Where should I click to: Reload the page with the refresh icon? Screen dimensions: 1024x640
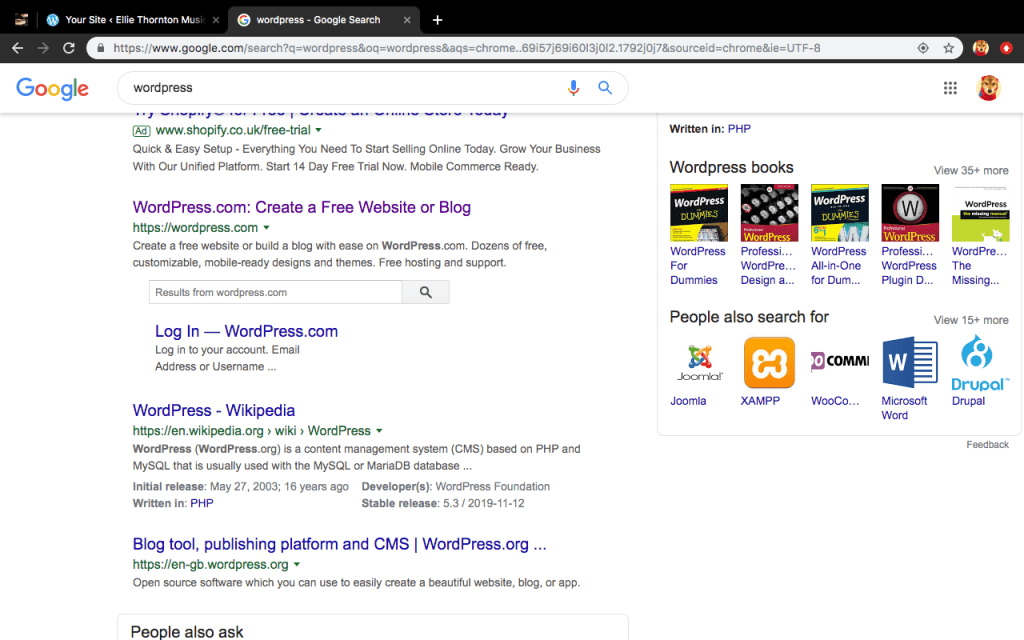coord(69,48)
